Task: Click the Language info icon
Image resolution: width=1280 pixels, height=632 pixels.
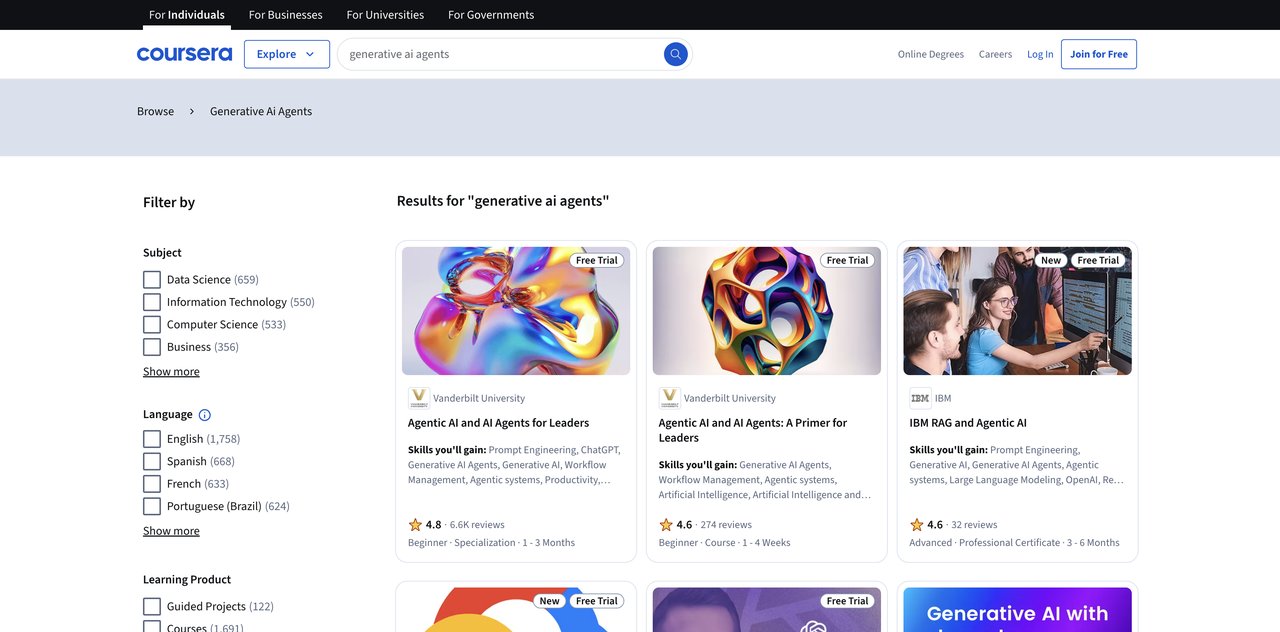Action: coord(205,415)
